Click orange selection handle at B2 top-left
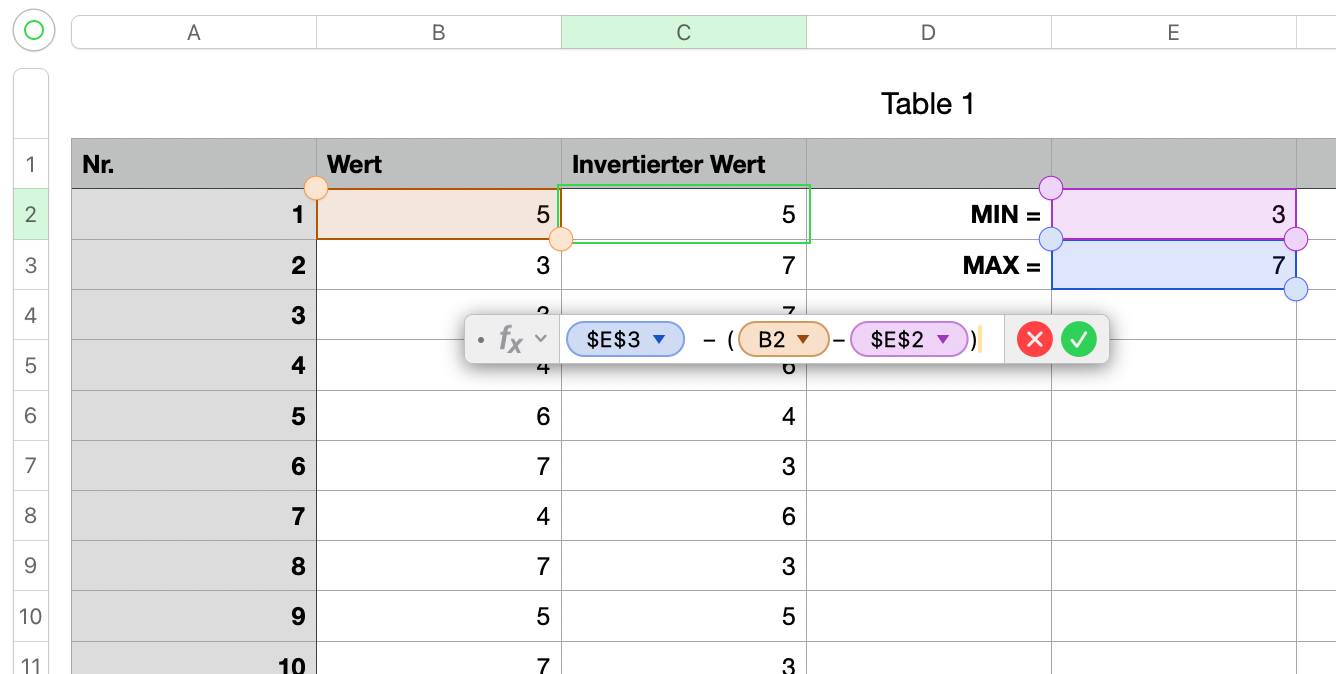 [316, 188]
